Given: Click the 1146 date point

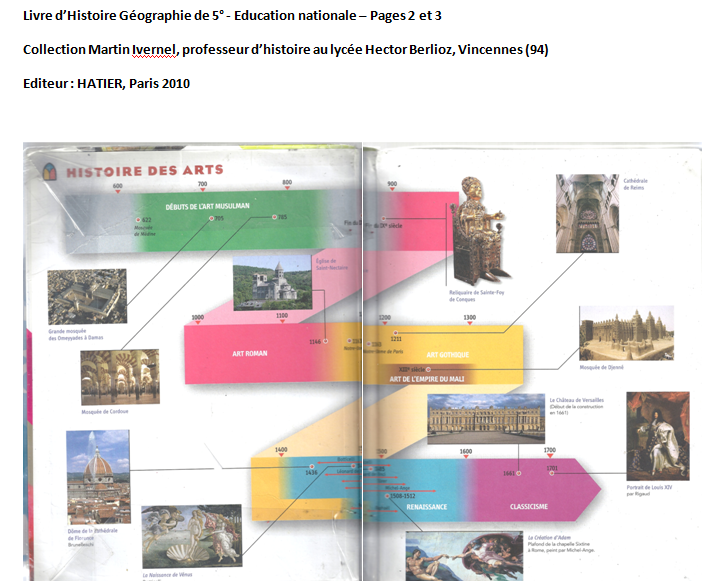Looking at the screenshot, I should (326, 341).
